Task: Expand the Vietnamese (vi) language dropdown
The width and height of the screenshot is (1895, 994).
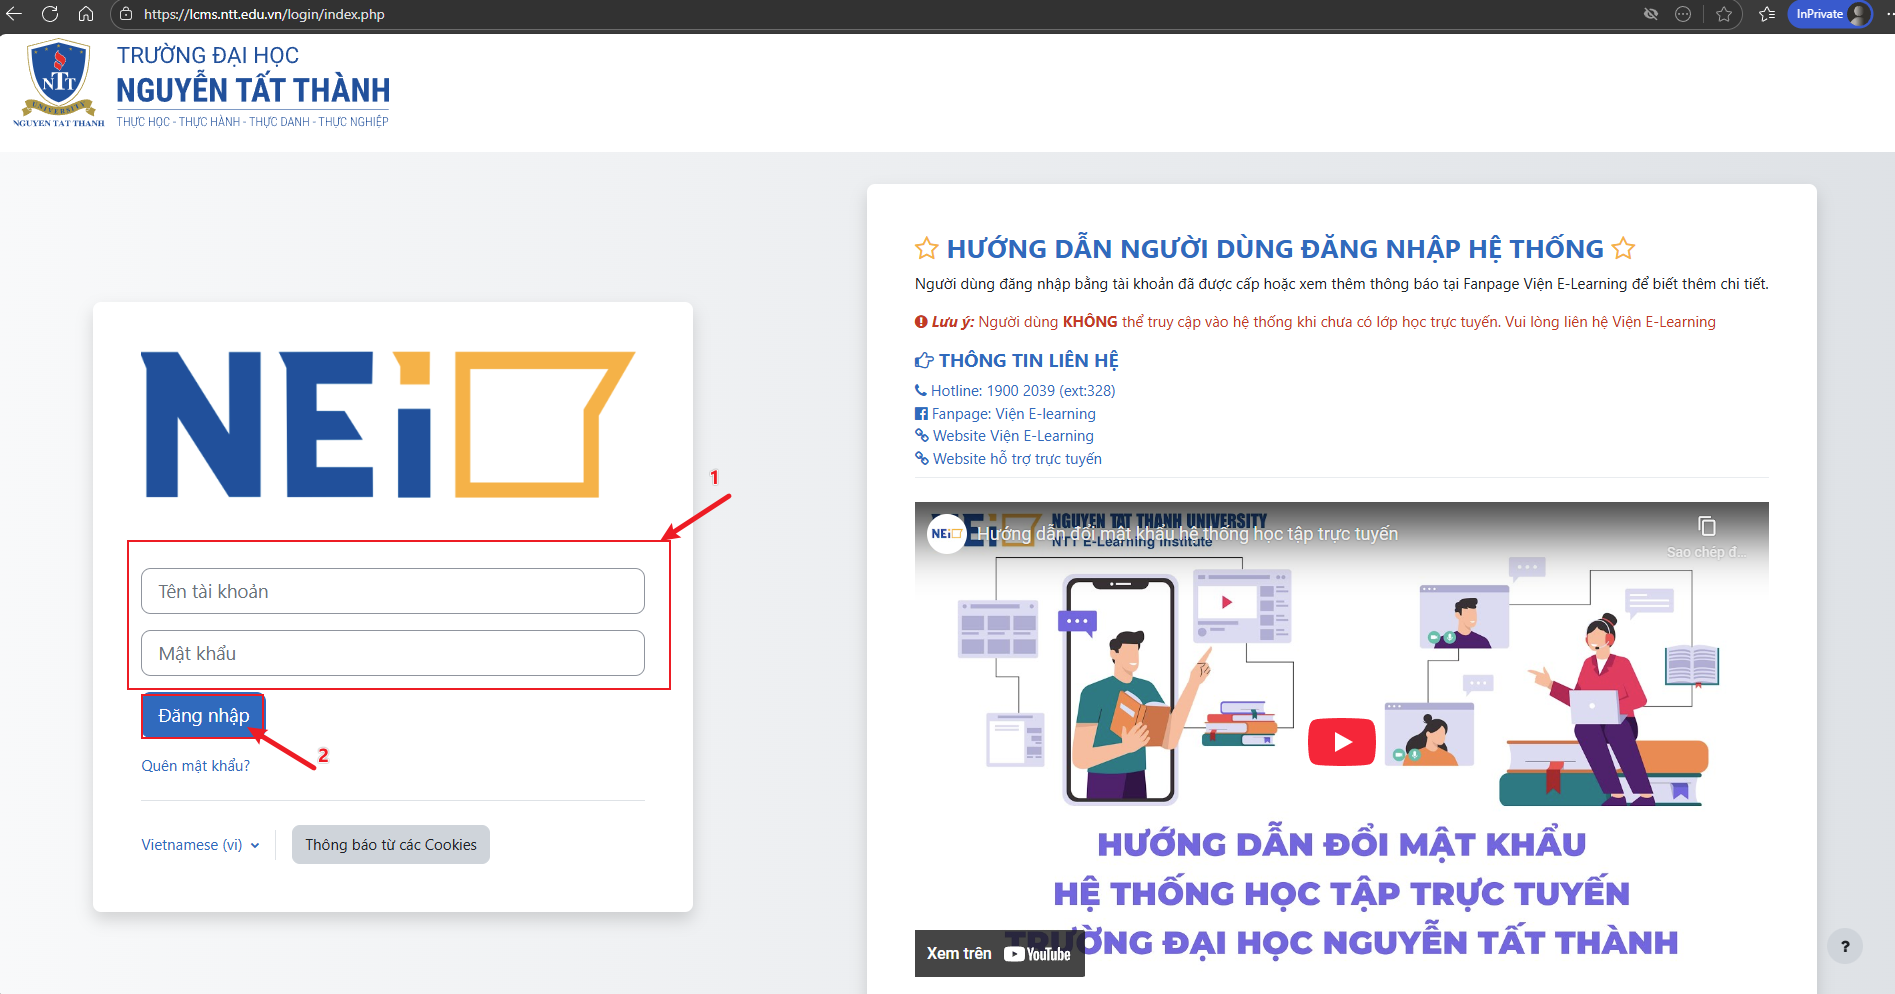Action: (x=201, y=845)
